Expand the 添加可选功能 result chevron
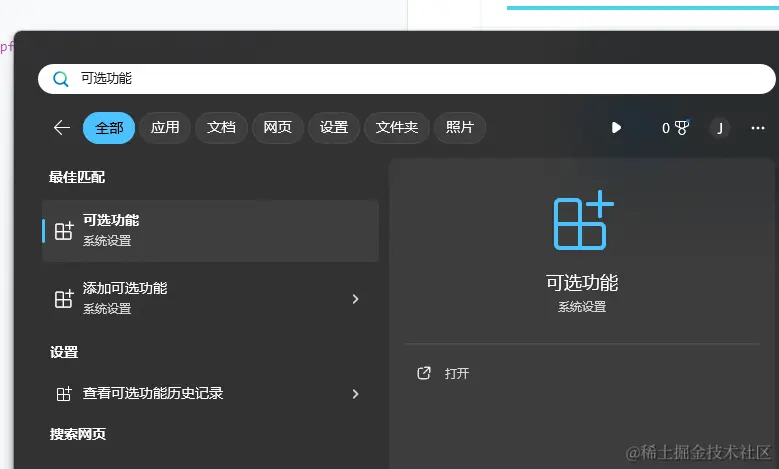779x469 pixels. tap(355, 299)
